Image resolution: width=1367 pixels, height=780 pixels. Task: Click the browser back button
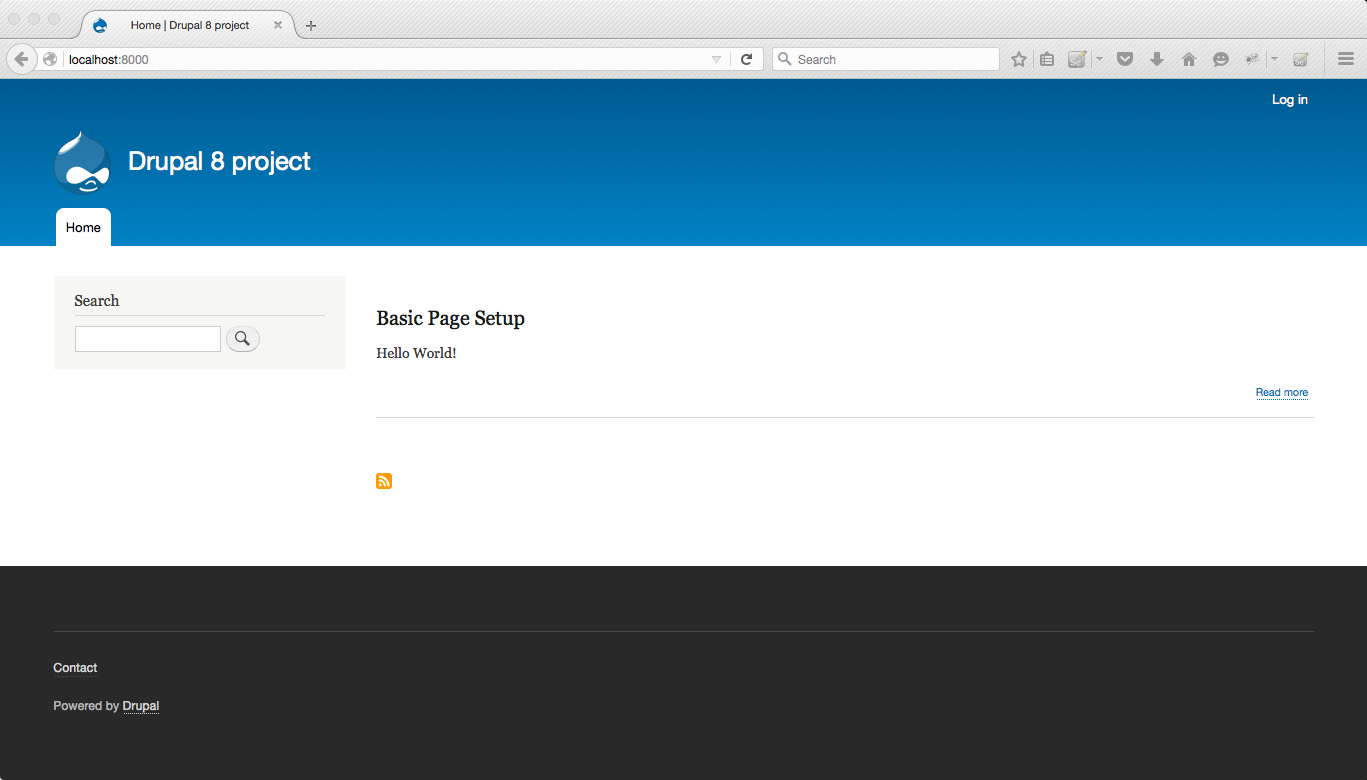(21, 59)
